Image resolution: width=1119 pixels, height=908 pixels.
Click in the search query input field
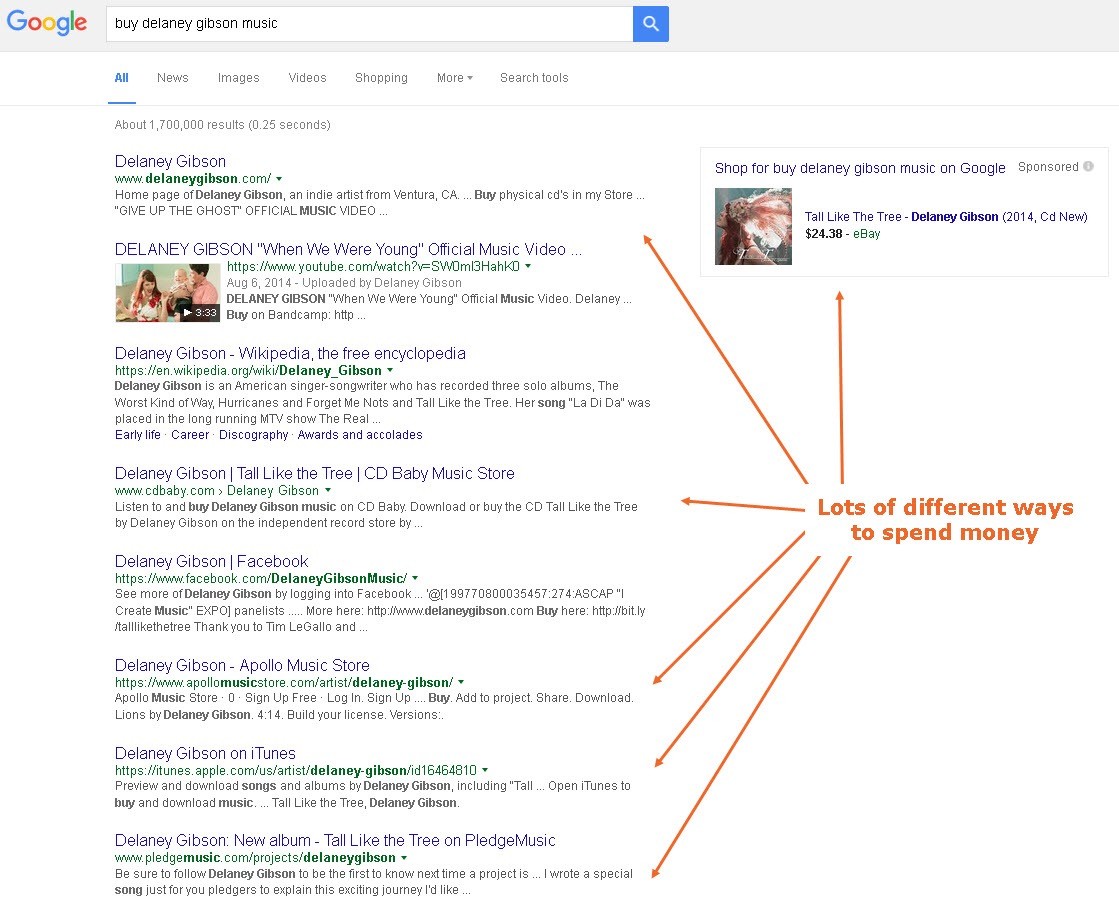pyautogui.click(x=368, y=23)
